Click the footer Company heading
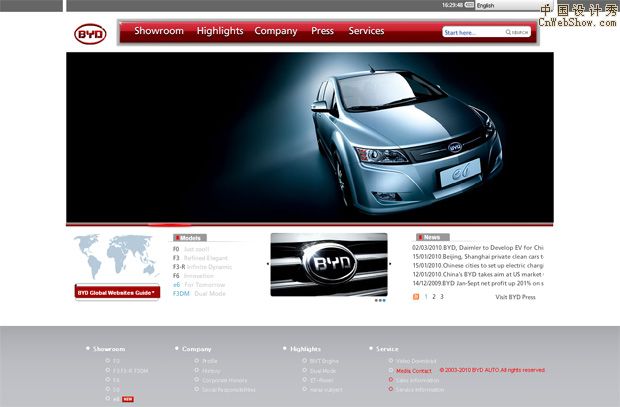 [x=197, y=349]
